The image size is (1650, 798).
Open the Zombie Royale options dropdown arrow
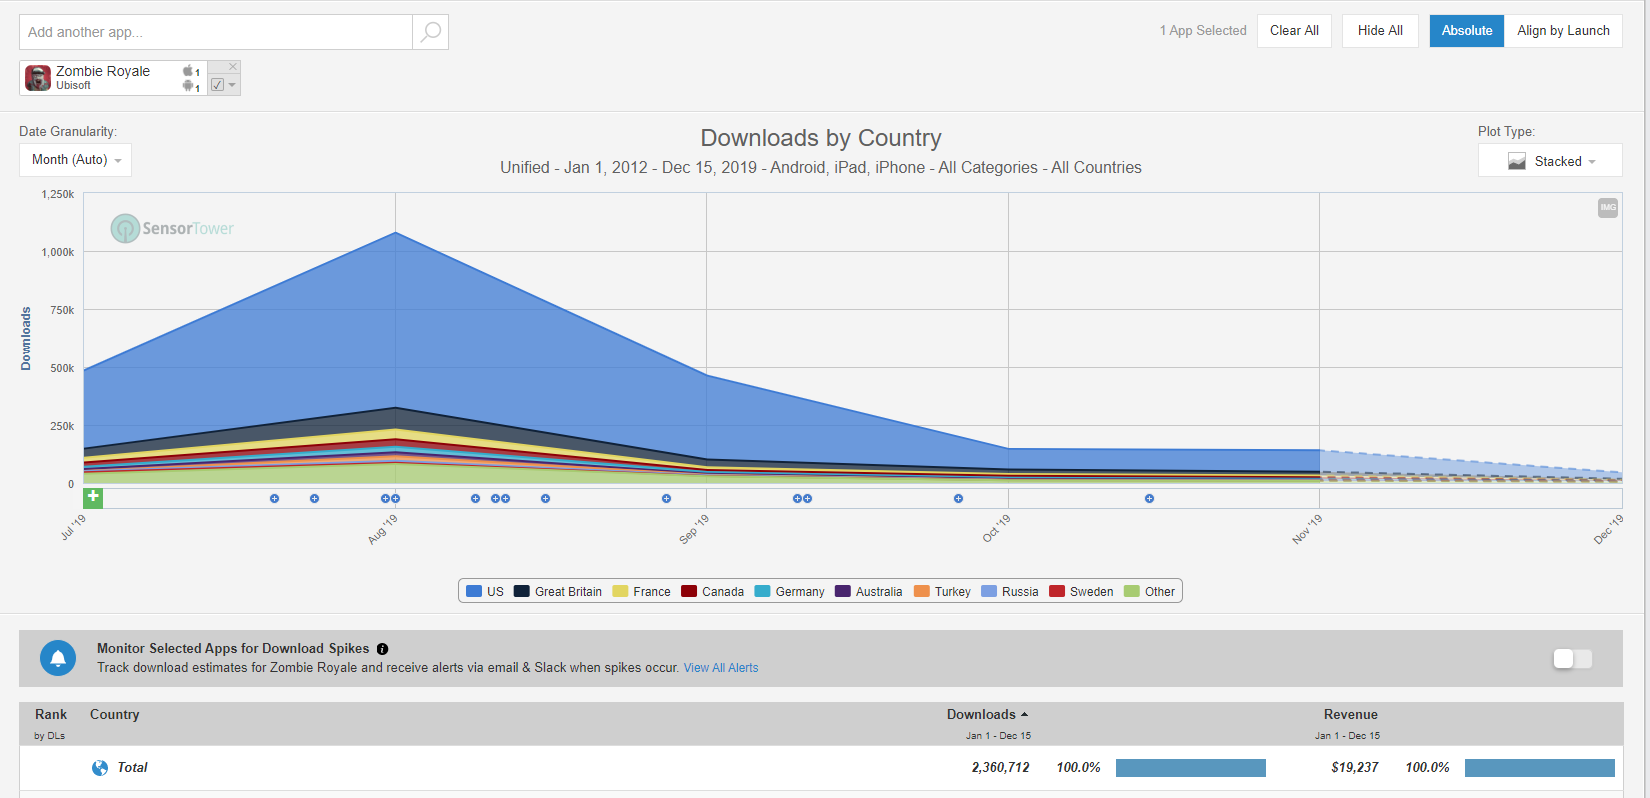pos(233,85)
